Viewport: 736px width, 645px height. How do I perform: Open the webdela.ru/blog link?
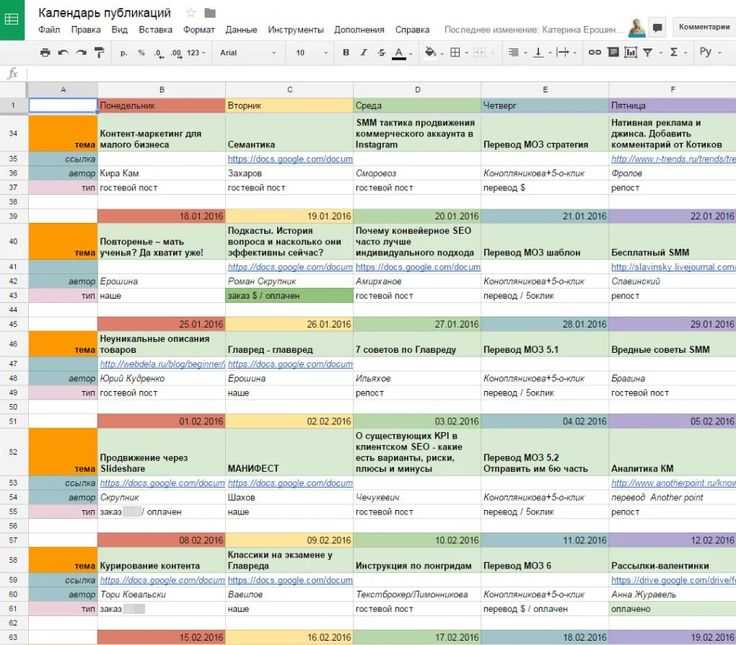pos(162,364)
